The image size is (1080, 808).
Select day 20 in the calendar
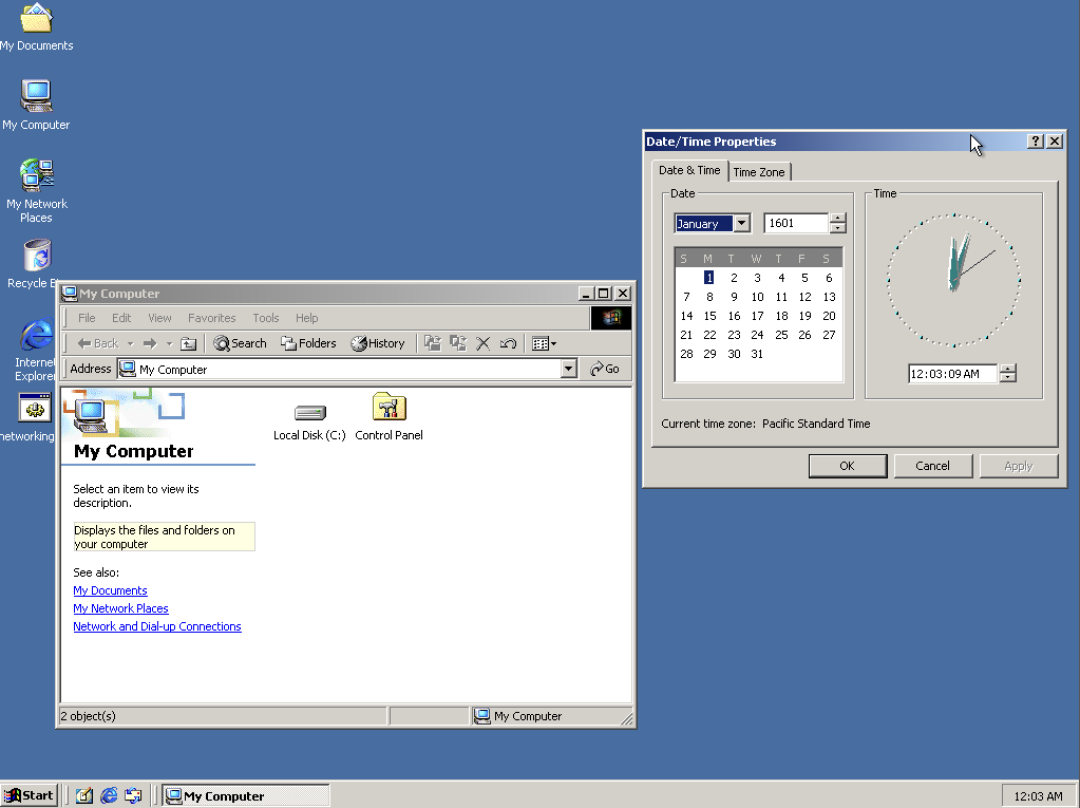tap(829, 315)
